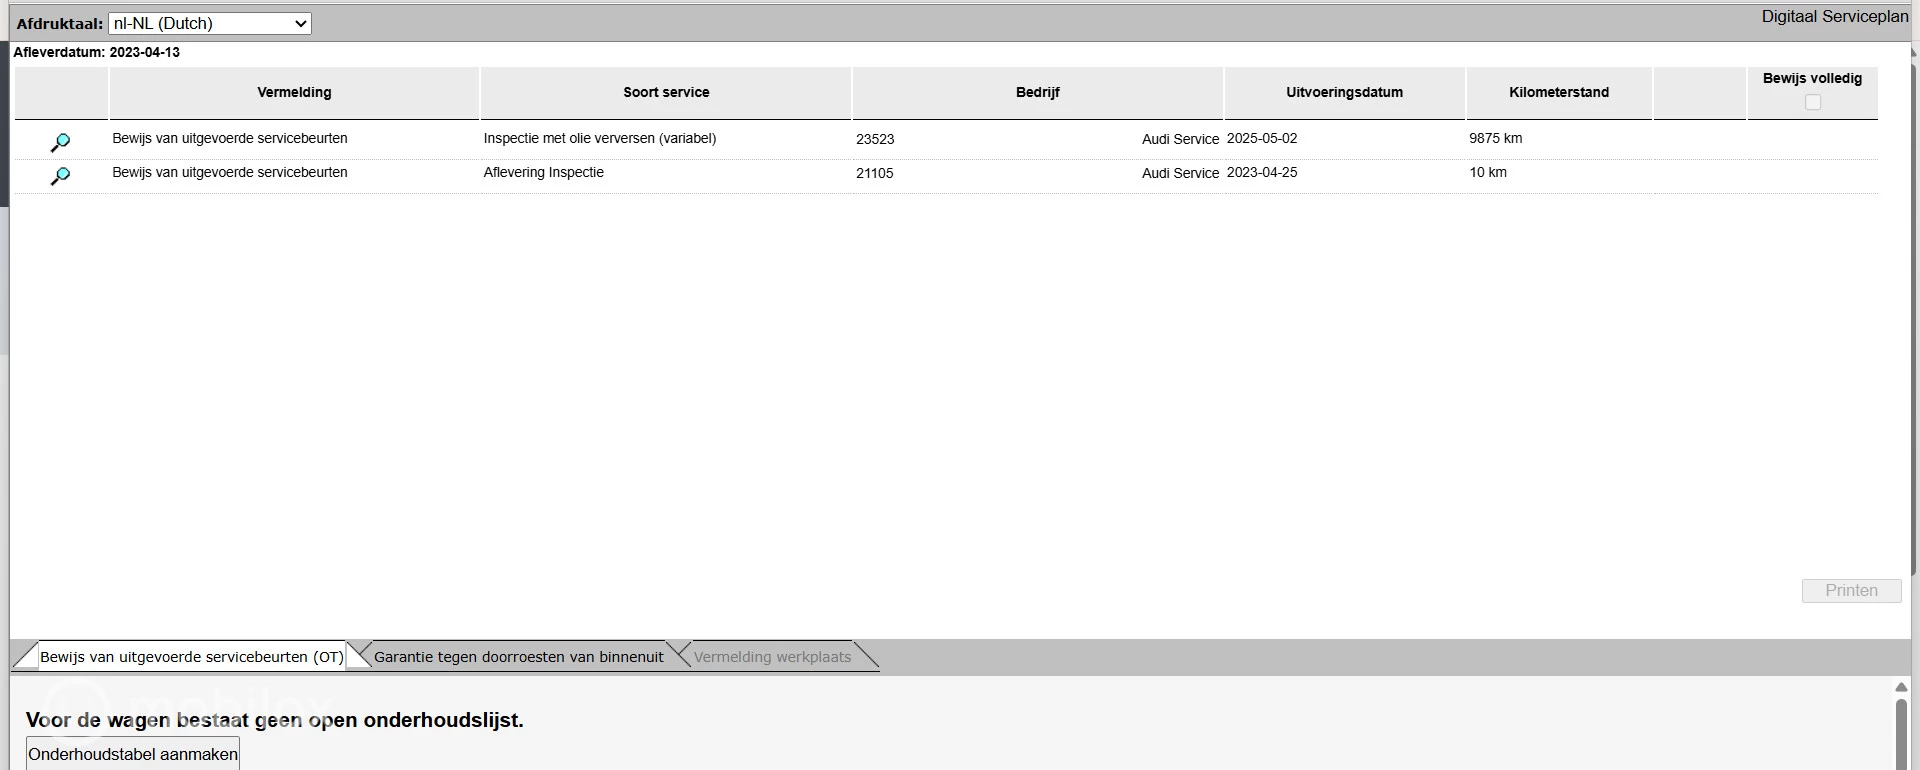The image size is (1920, 770).
Task: Click the Kilometerstand column header
Action: pyautogui.click(x=1558, y=92)
